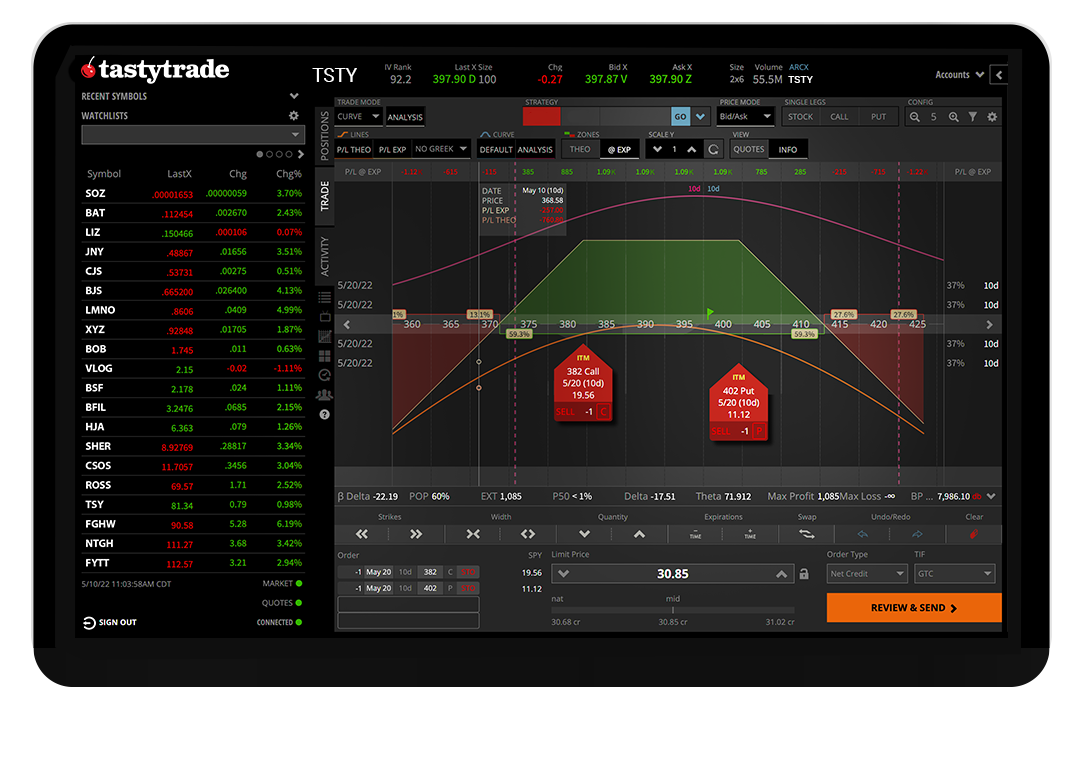Screen dimensions: 1083x759
Task: Click the history clock icon in the sidebar
Action: coord(324,376)
